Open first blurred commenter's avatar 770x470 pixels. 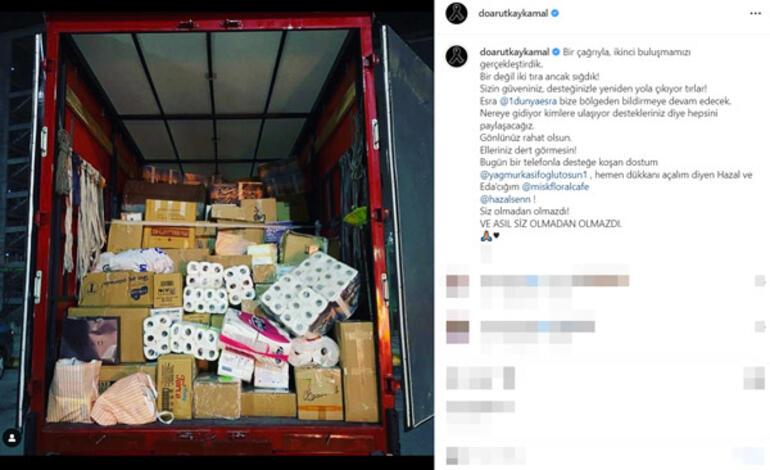457,286
